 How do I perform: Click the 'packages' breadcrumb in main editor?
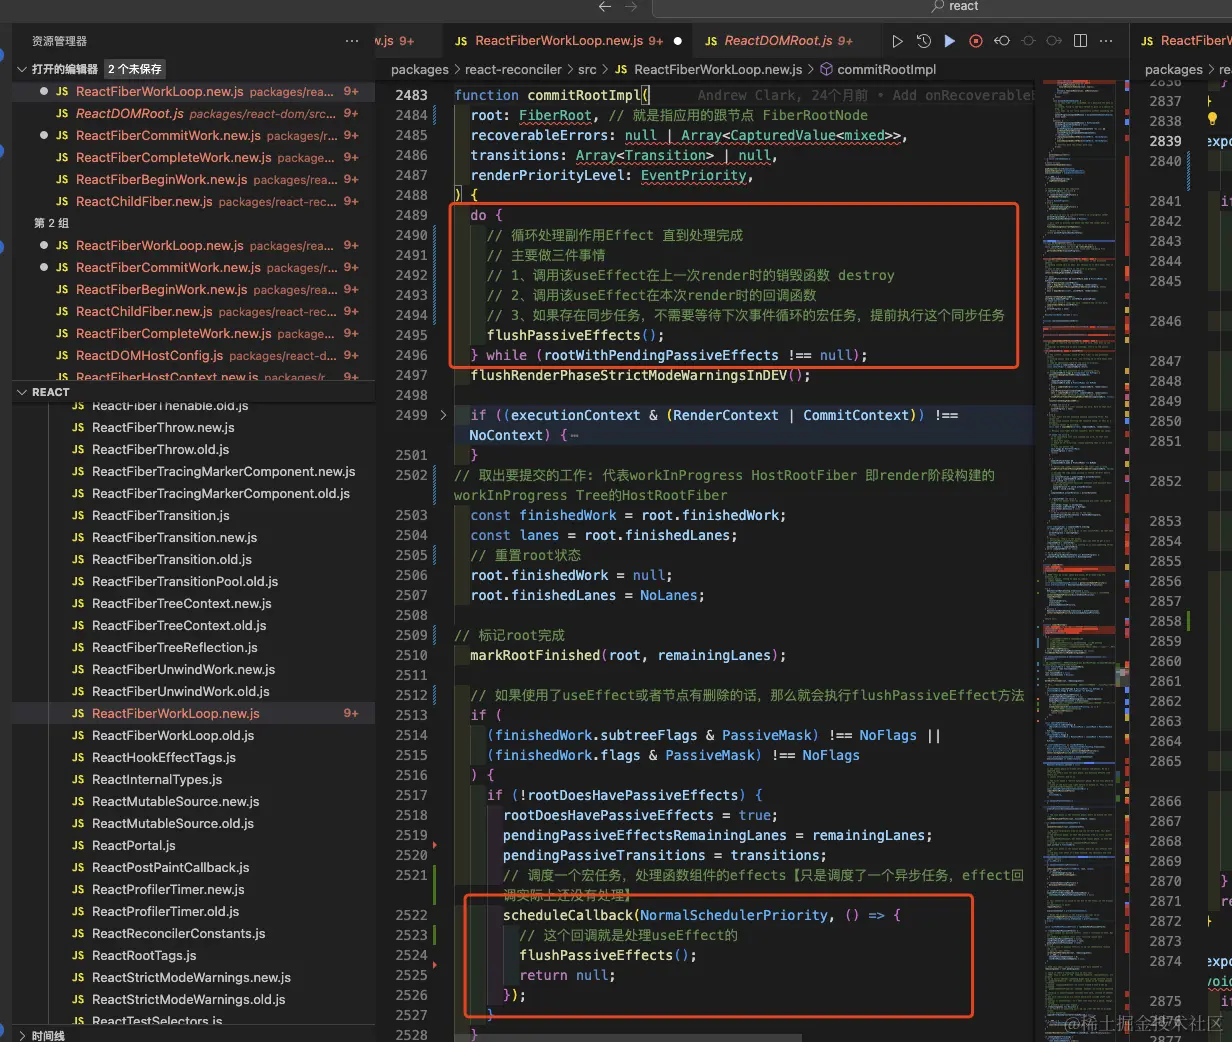[420, 69]
